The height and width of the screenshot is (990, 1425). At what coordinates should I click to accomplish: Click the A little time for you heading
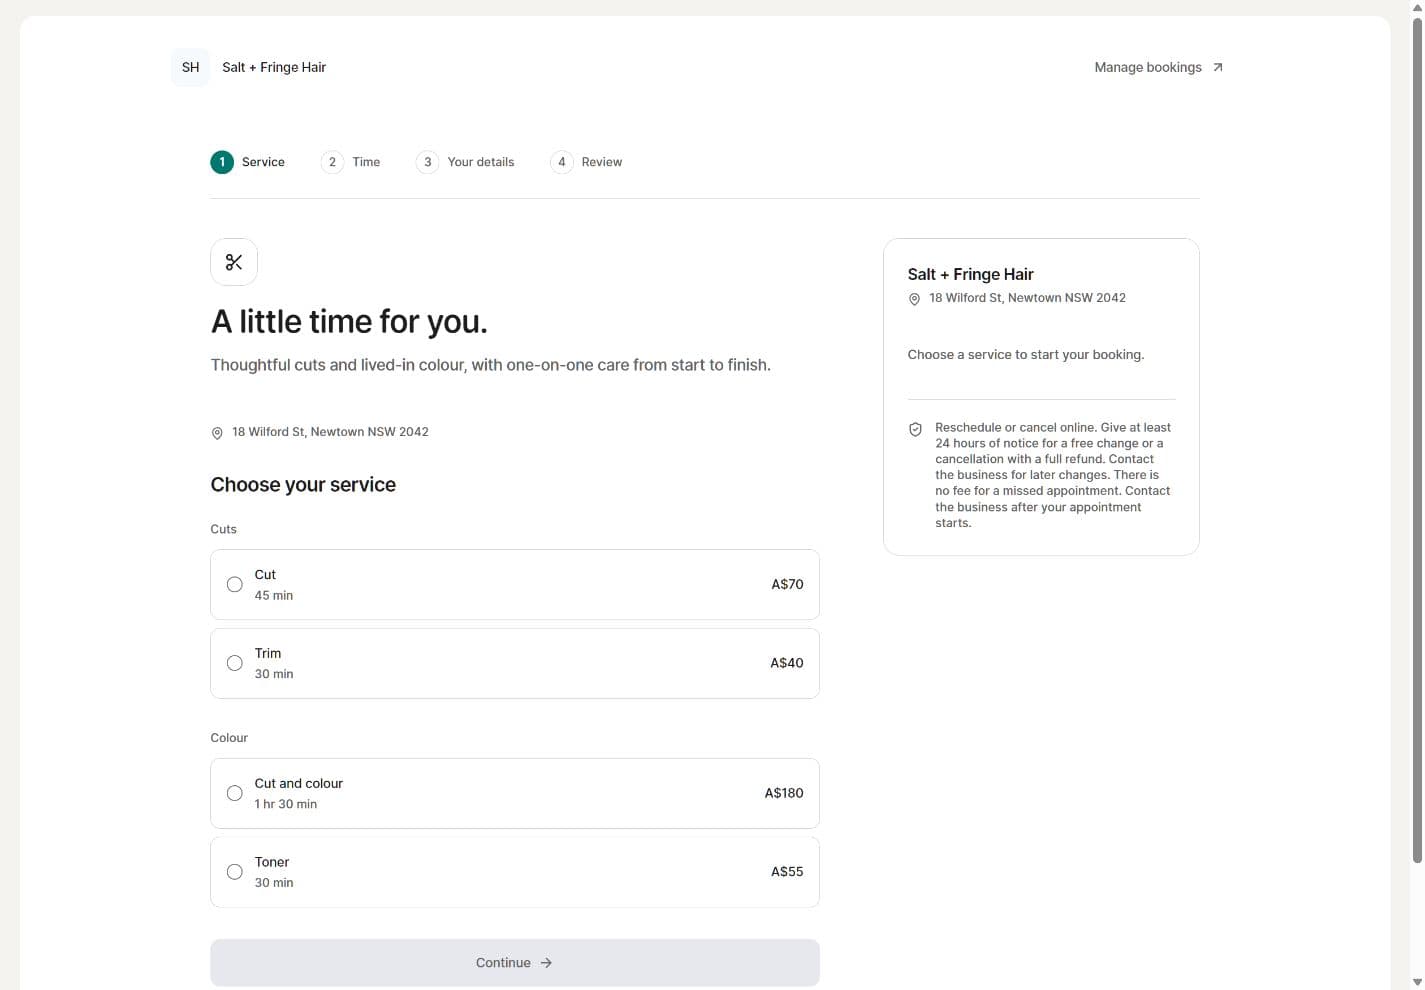click(x=349, y=322)
